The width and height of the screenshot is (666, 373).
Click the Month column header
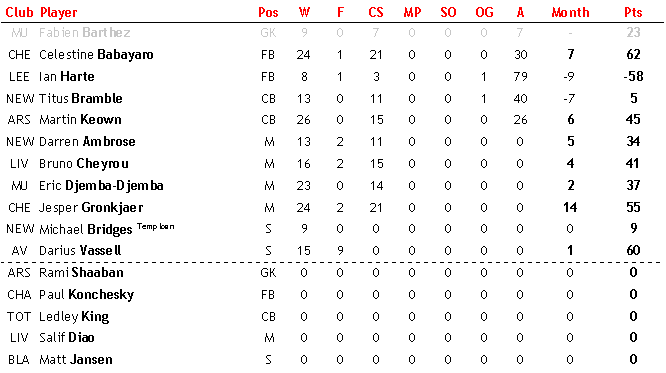pos(570,12)
